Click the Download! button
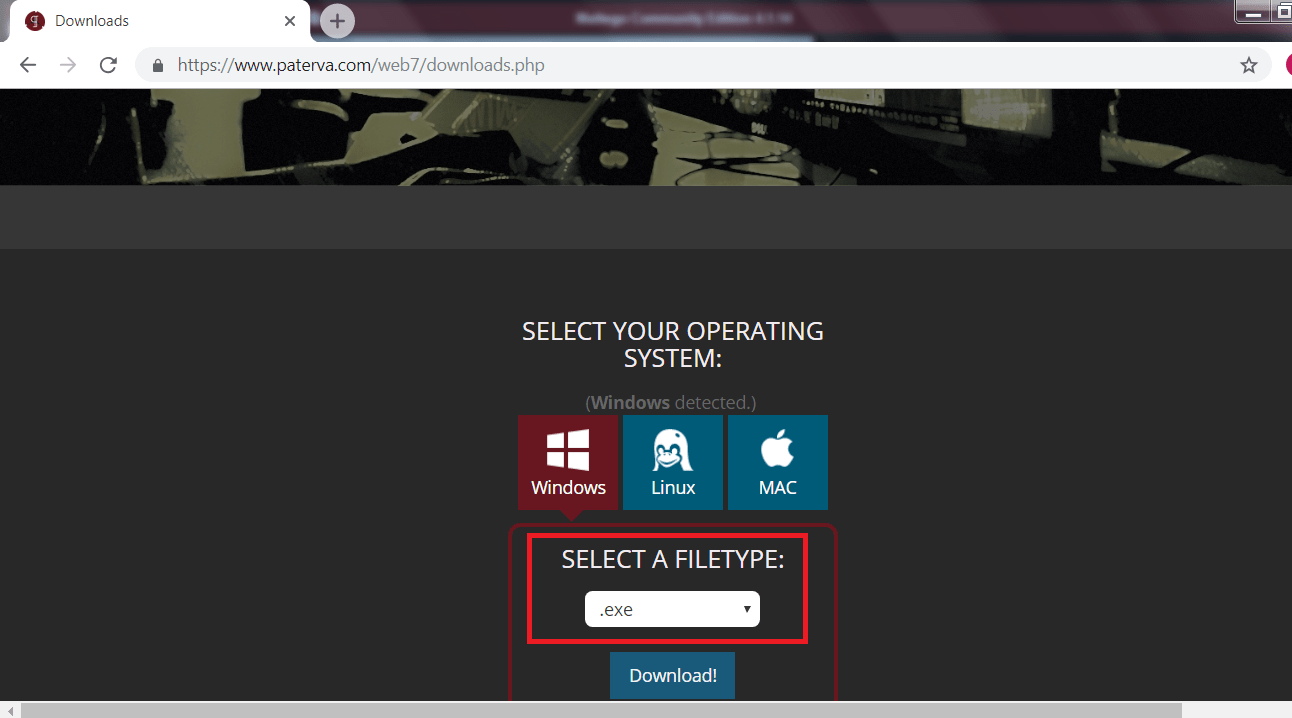 (672, 675)
